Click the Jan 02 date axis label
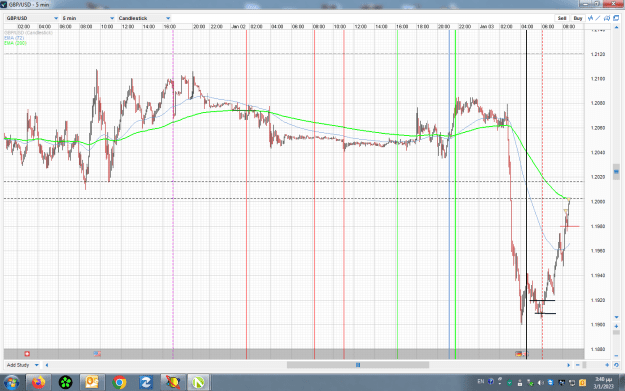625x391 pixels. (x=238, y=26)
